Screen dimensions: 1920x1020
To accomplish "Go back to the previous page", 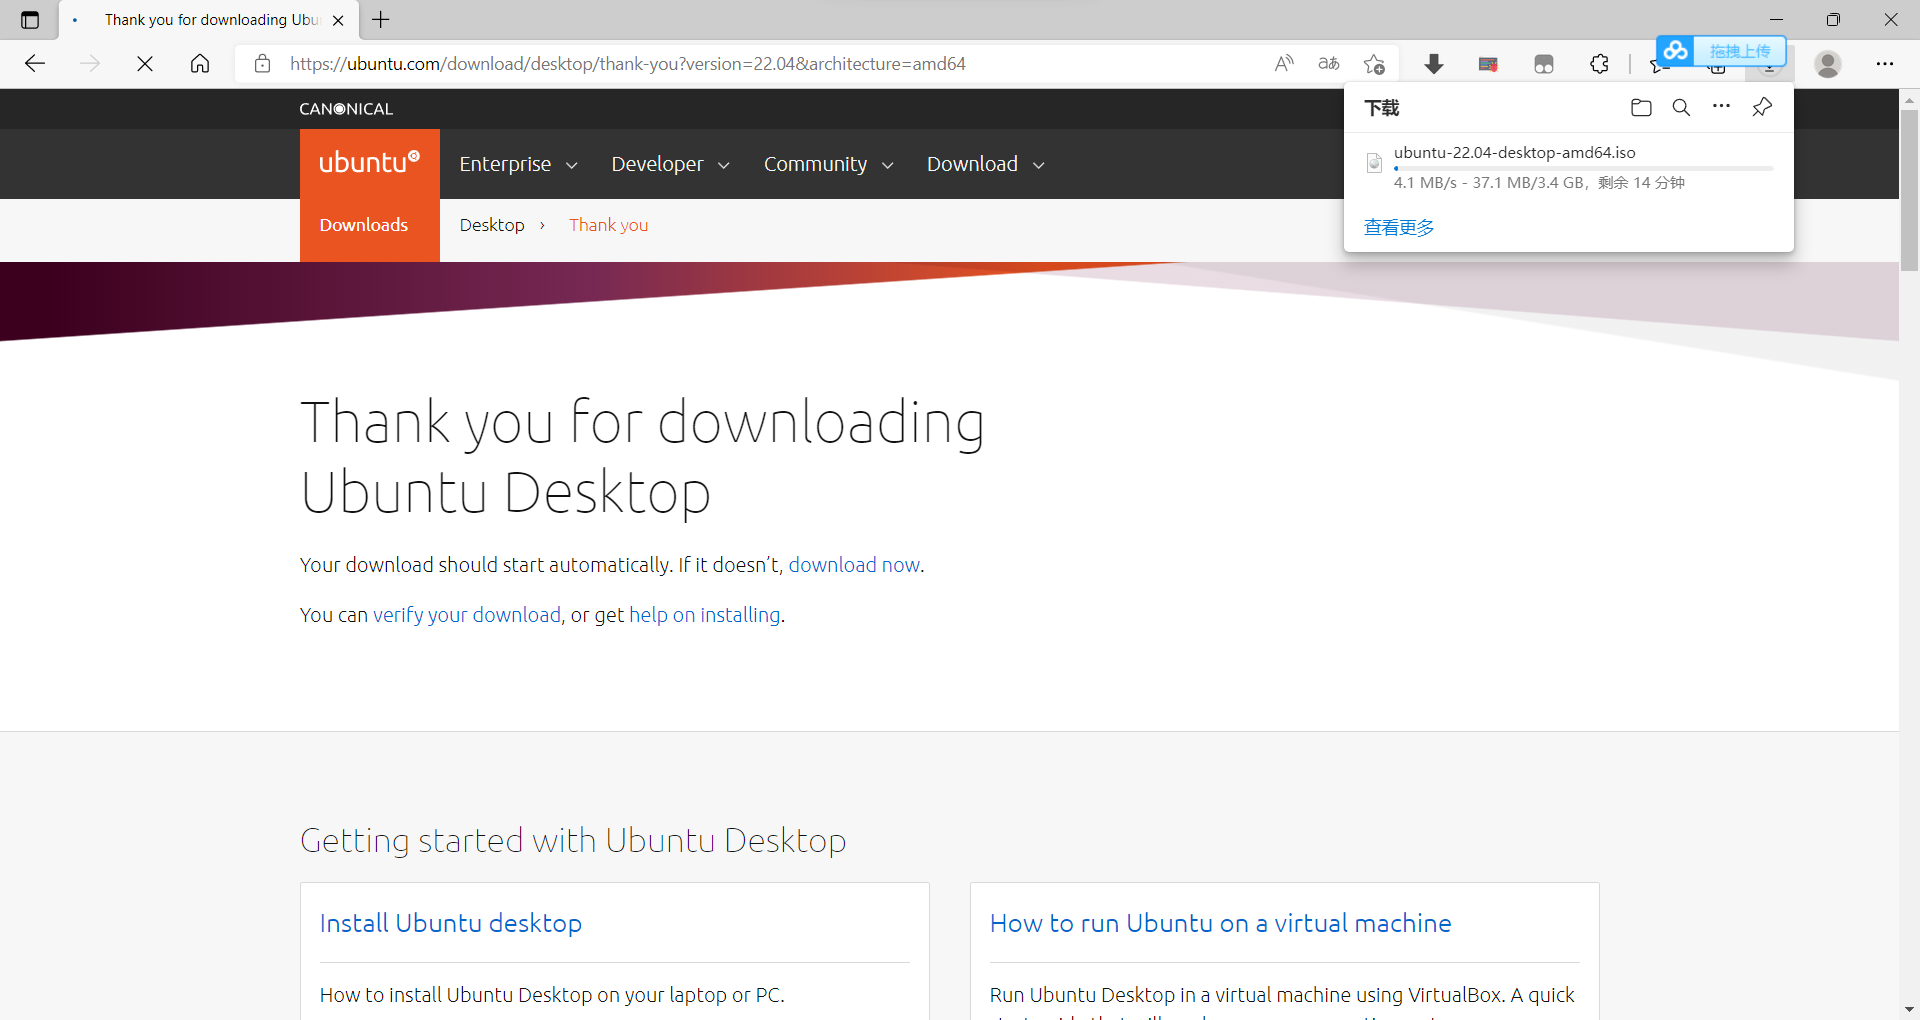I will pos(35,64).
